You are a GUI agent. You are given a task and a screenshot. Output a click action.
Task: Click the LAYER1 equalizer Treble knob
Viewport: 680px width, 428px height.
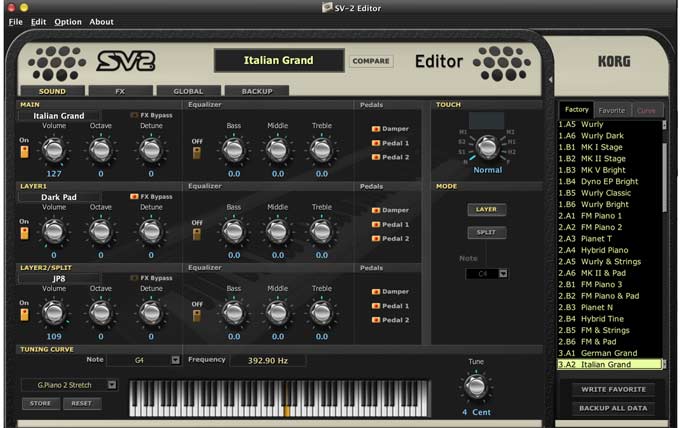click(x=321, y=231)
